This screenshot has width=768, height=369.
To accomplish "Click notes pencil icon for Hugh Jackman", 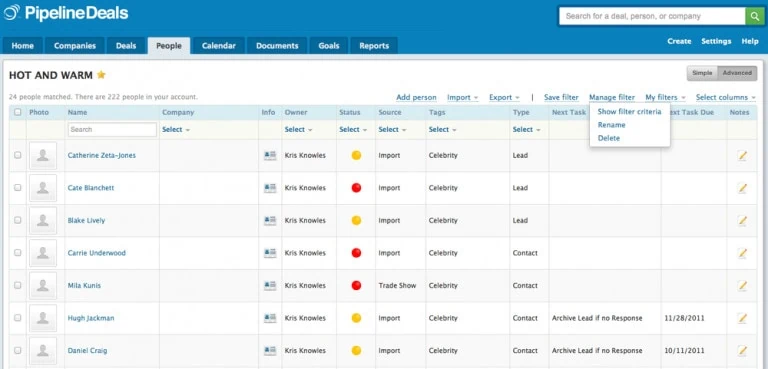I will pos(743,318).
